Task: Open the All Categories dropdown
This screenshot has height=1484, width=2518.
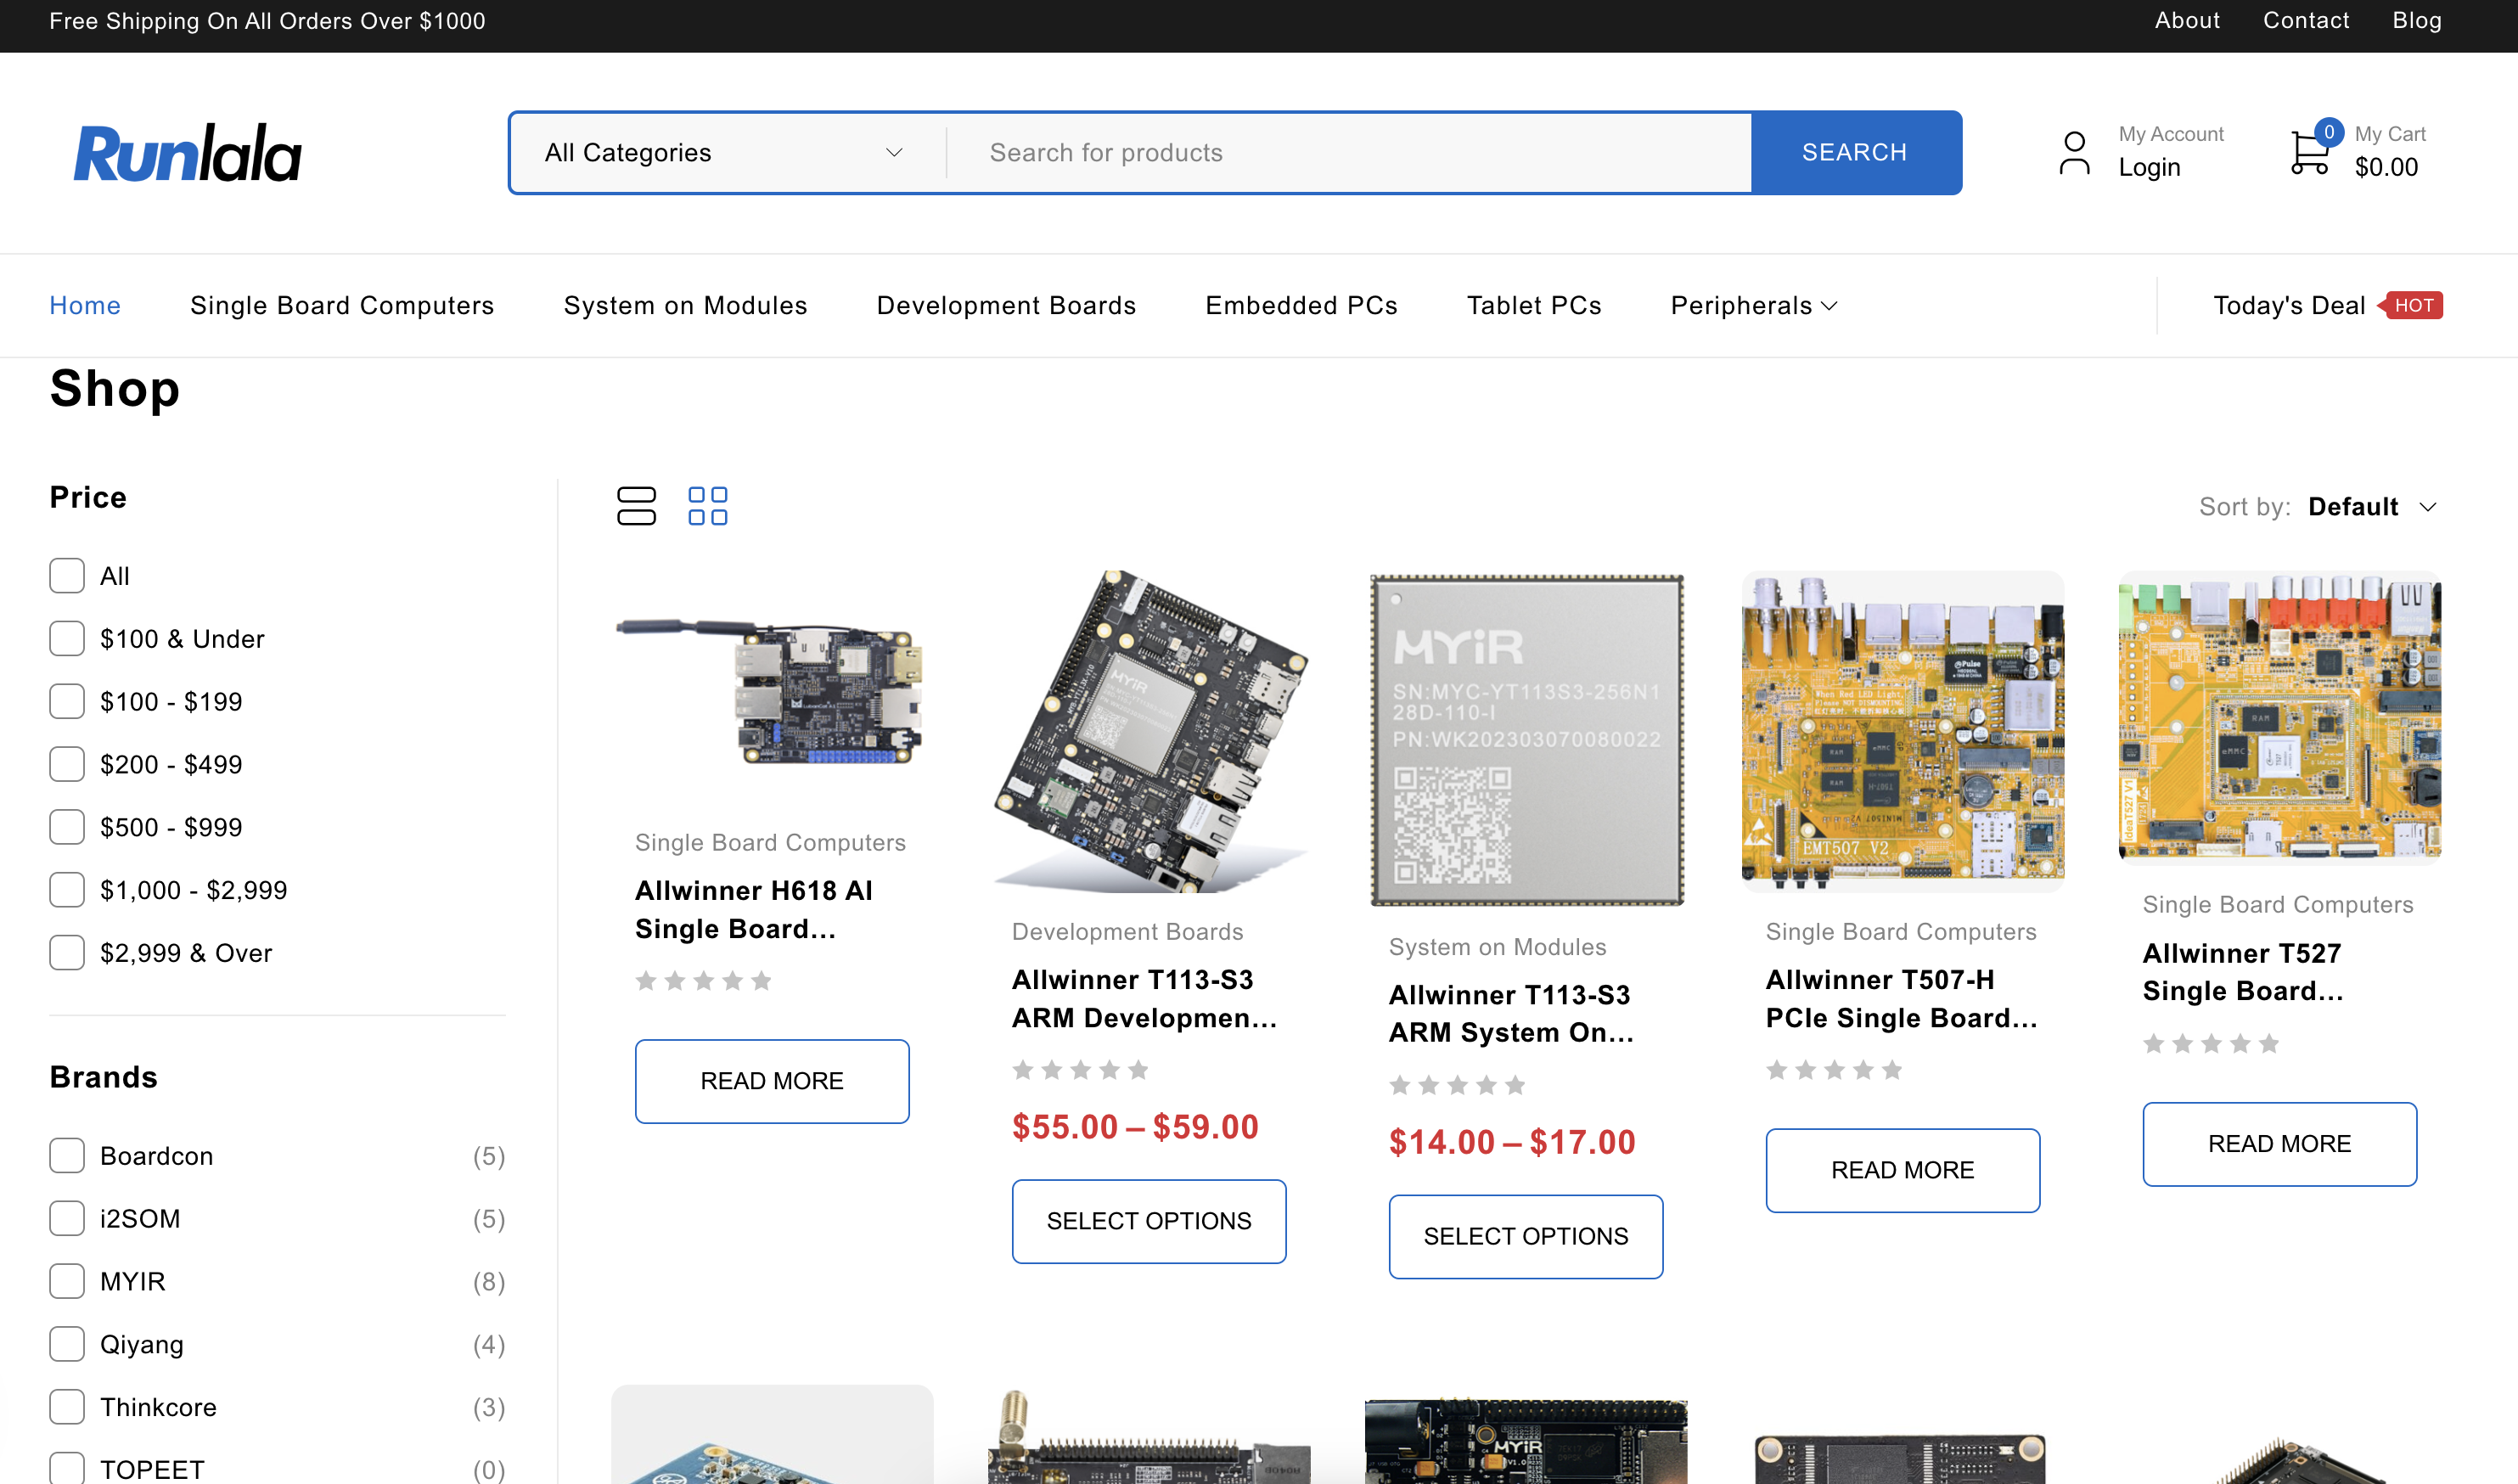Action: [x=727, y=153]
